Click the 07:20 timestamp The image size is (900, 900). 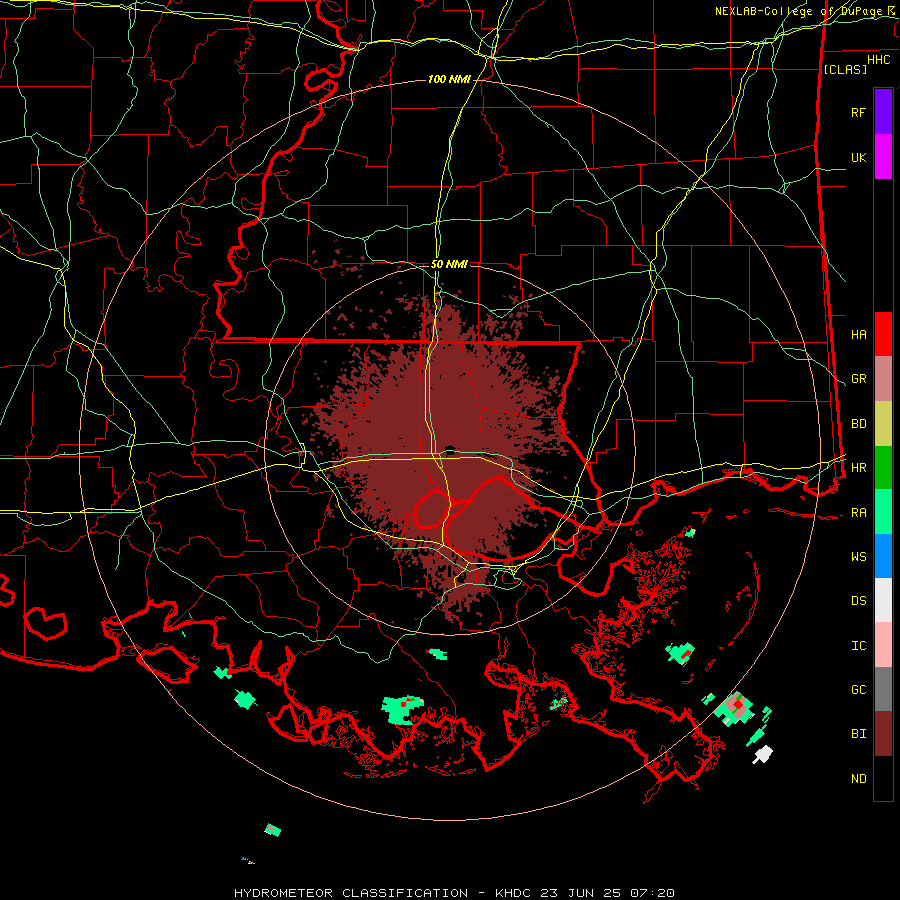pos(652,893)
